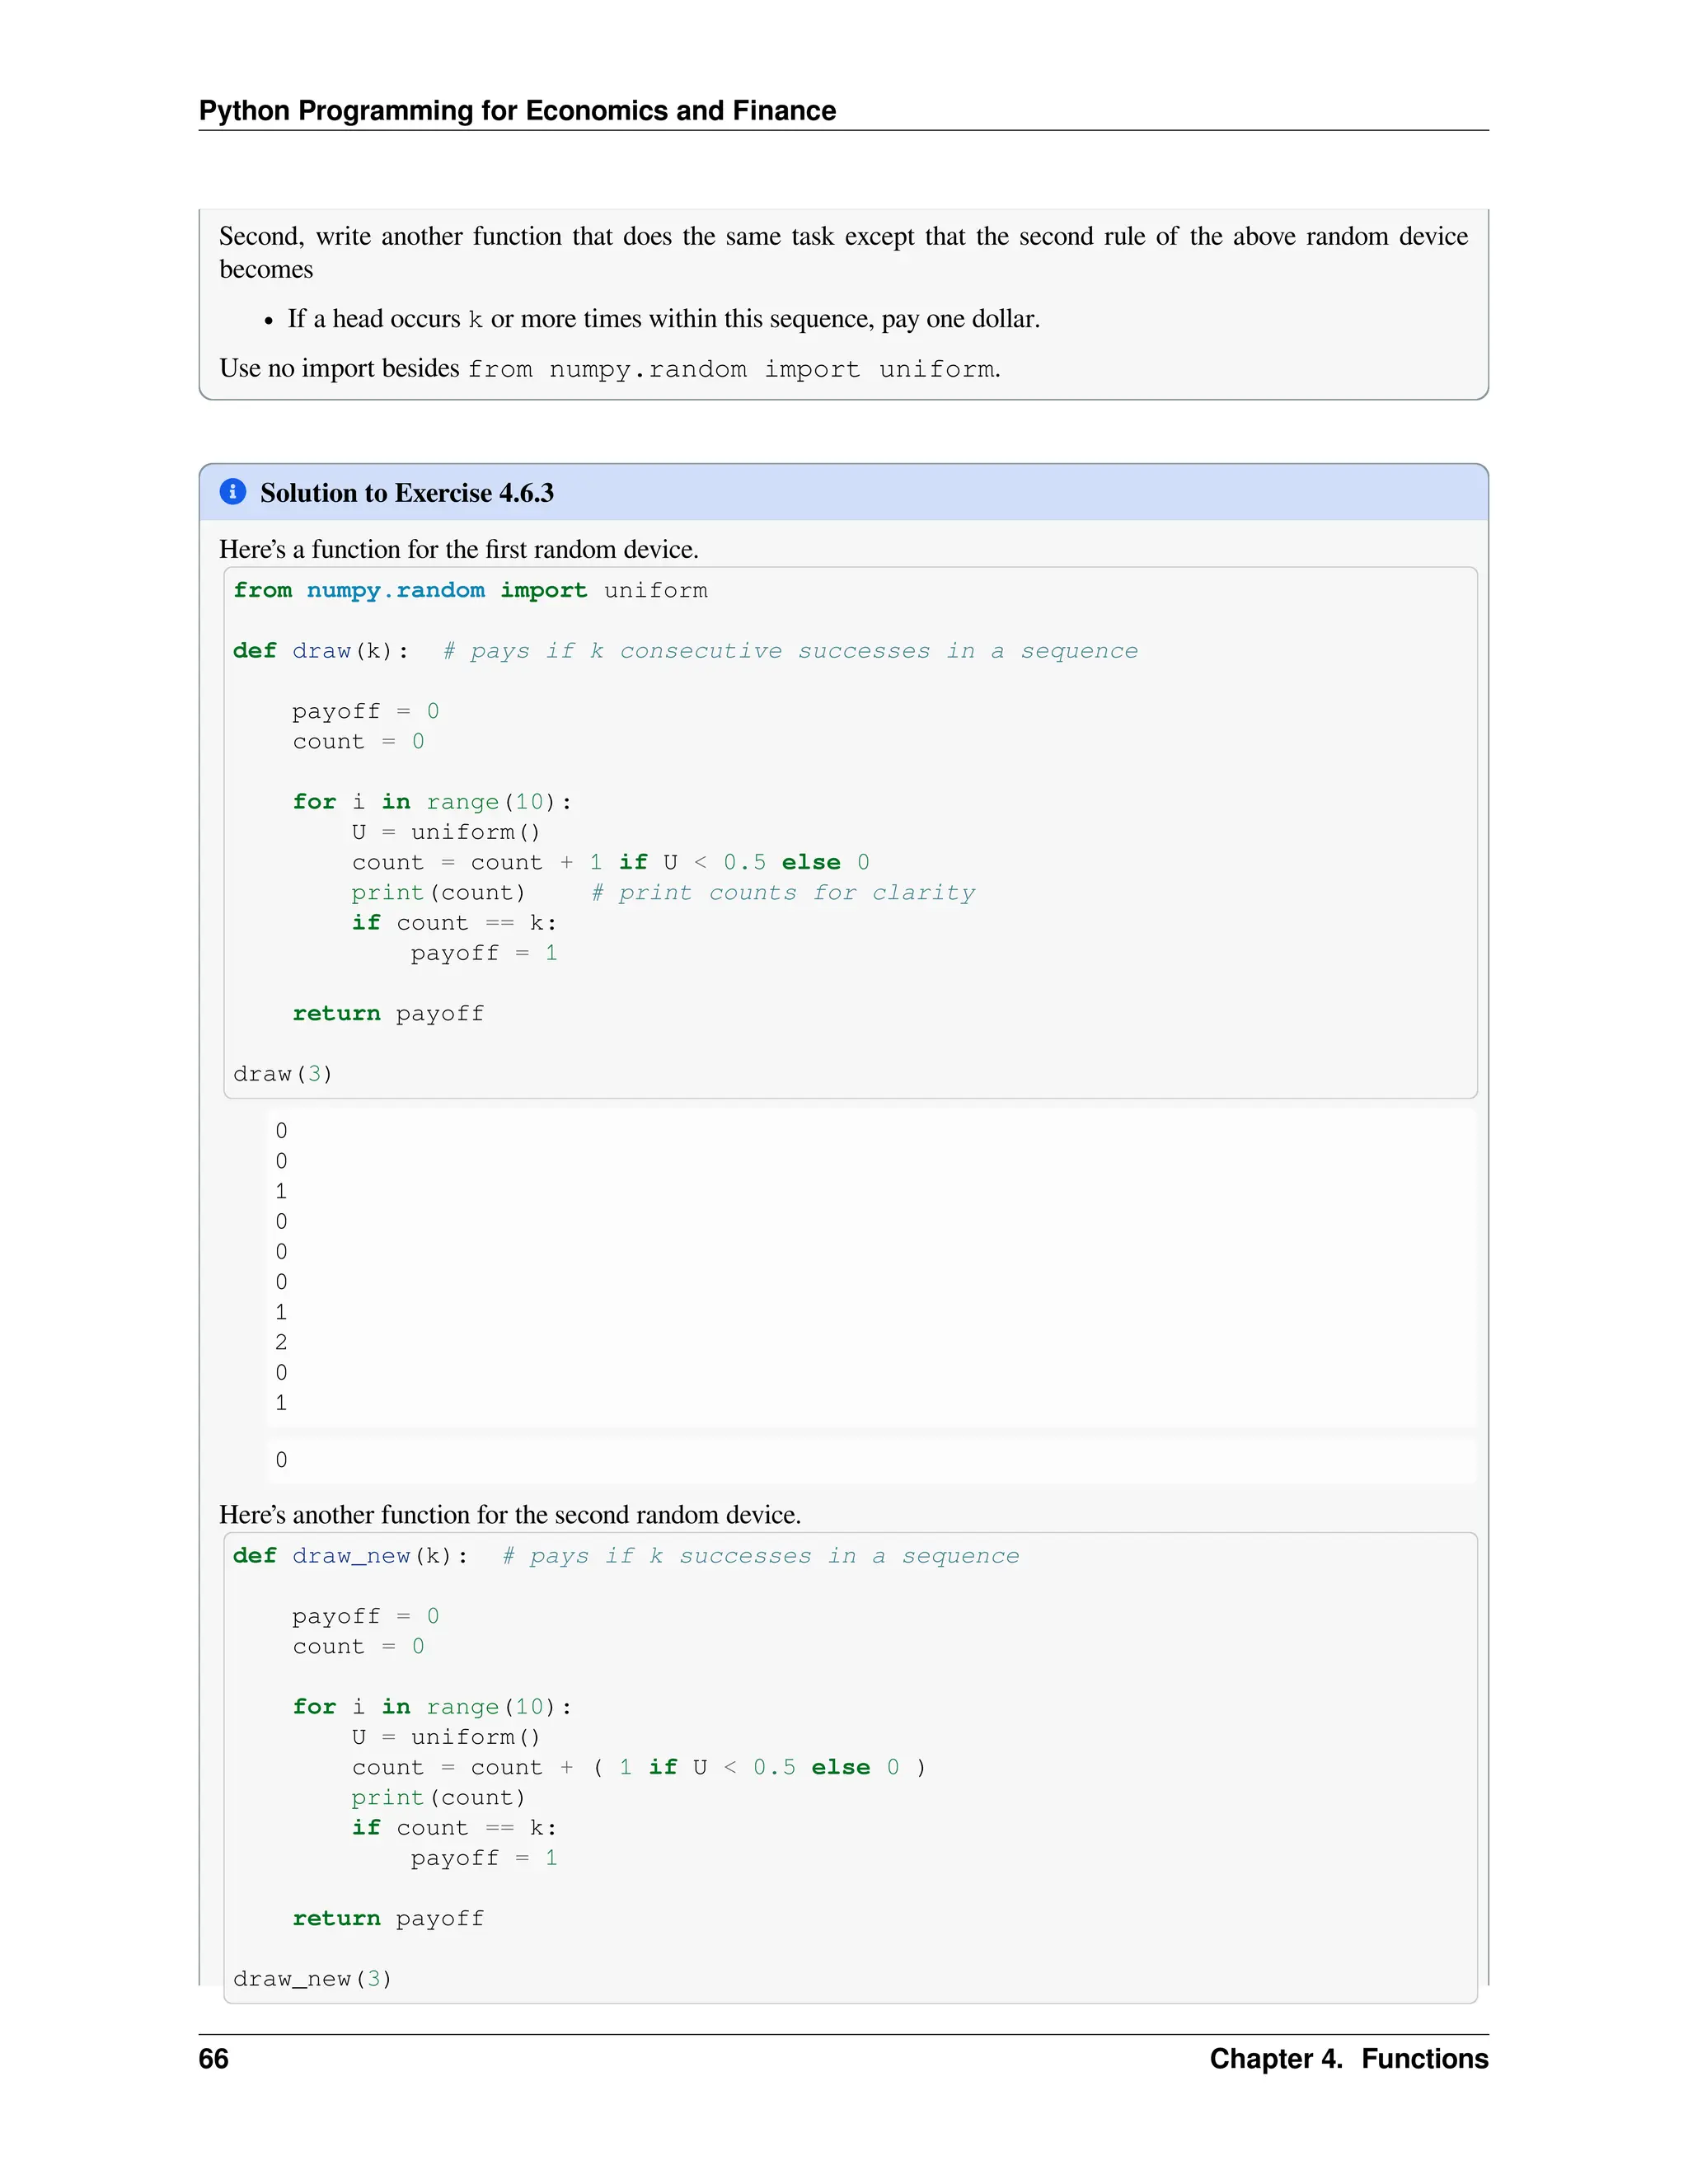Click the paragraph starting 'Second, write another function'
This screenshot has height=2184, width=1688.
coord(844,252)
